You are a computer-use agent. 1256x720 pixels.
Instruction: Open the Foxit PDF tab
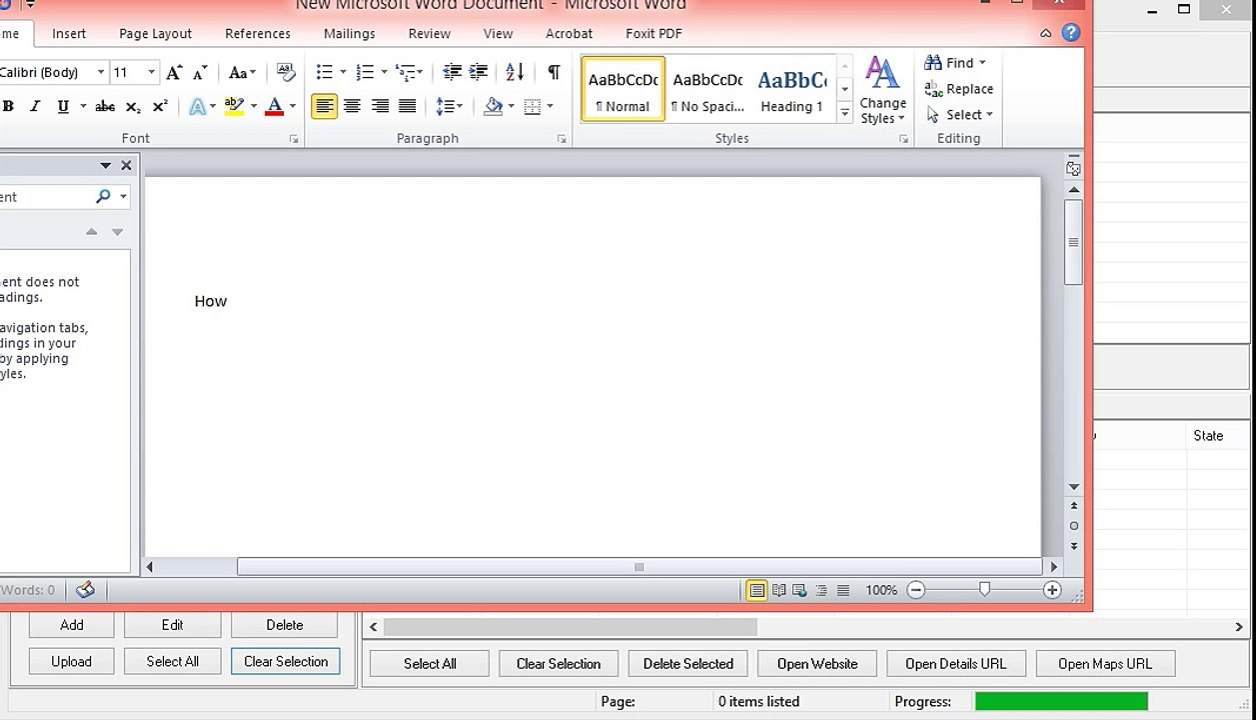(x=654, y=33)
